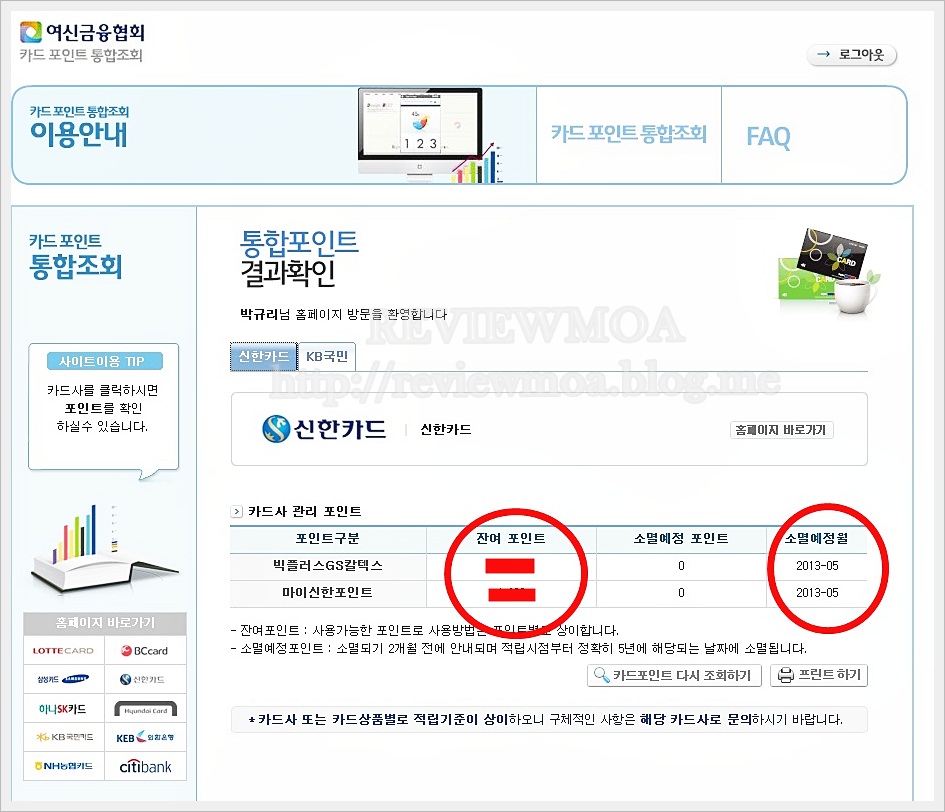Open the BC Card homepage logo
This screenshot has width=945, height=812.
(x=145, y=650)
